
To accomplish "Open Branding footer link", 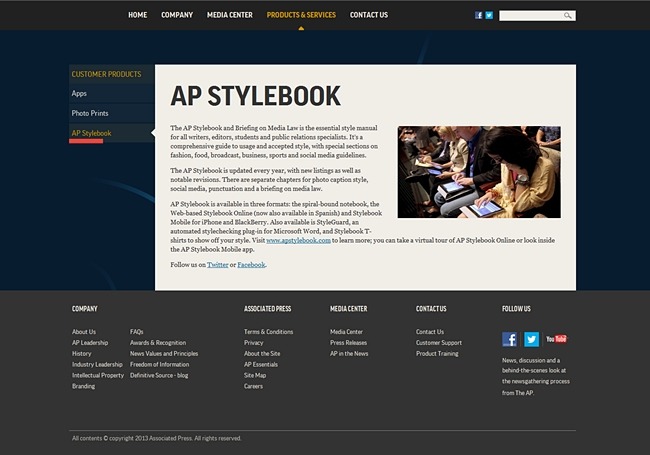I will tap(83, 386).
